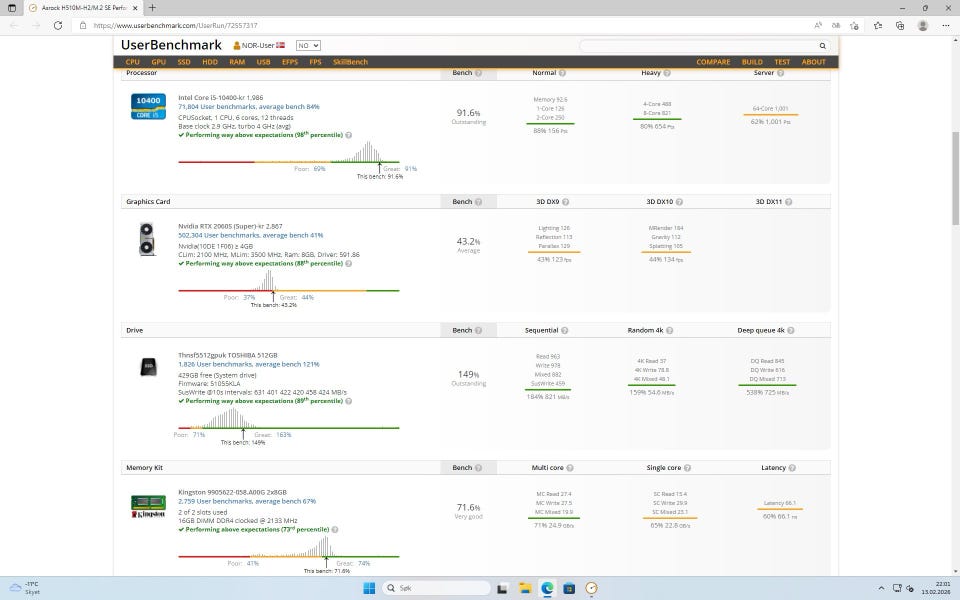
Task: Click the help icon next to Random 4k
Action: [x=669, y=331]
